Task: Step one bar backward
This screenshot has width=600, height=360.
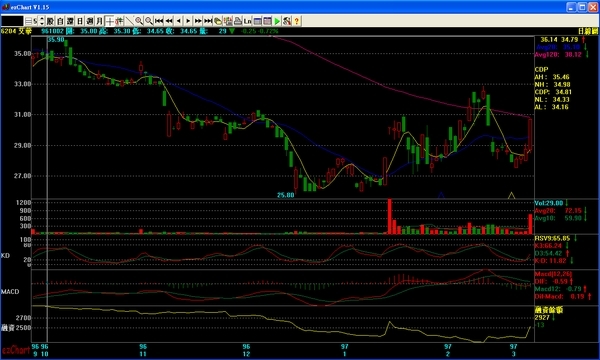Action: (178, 21)
